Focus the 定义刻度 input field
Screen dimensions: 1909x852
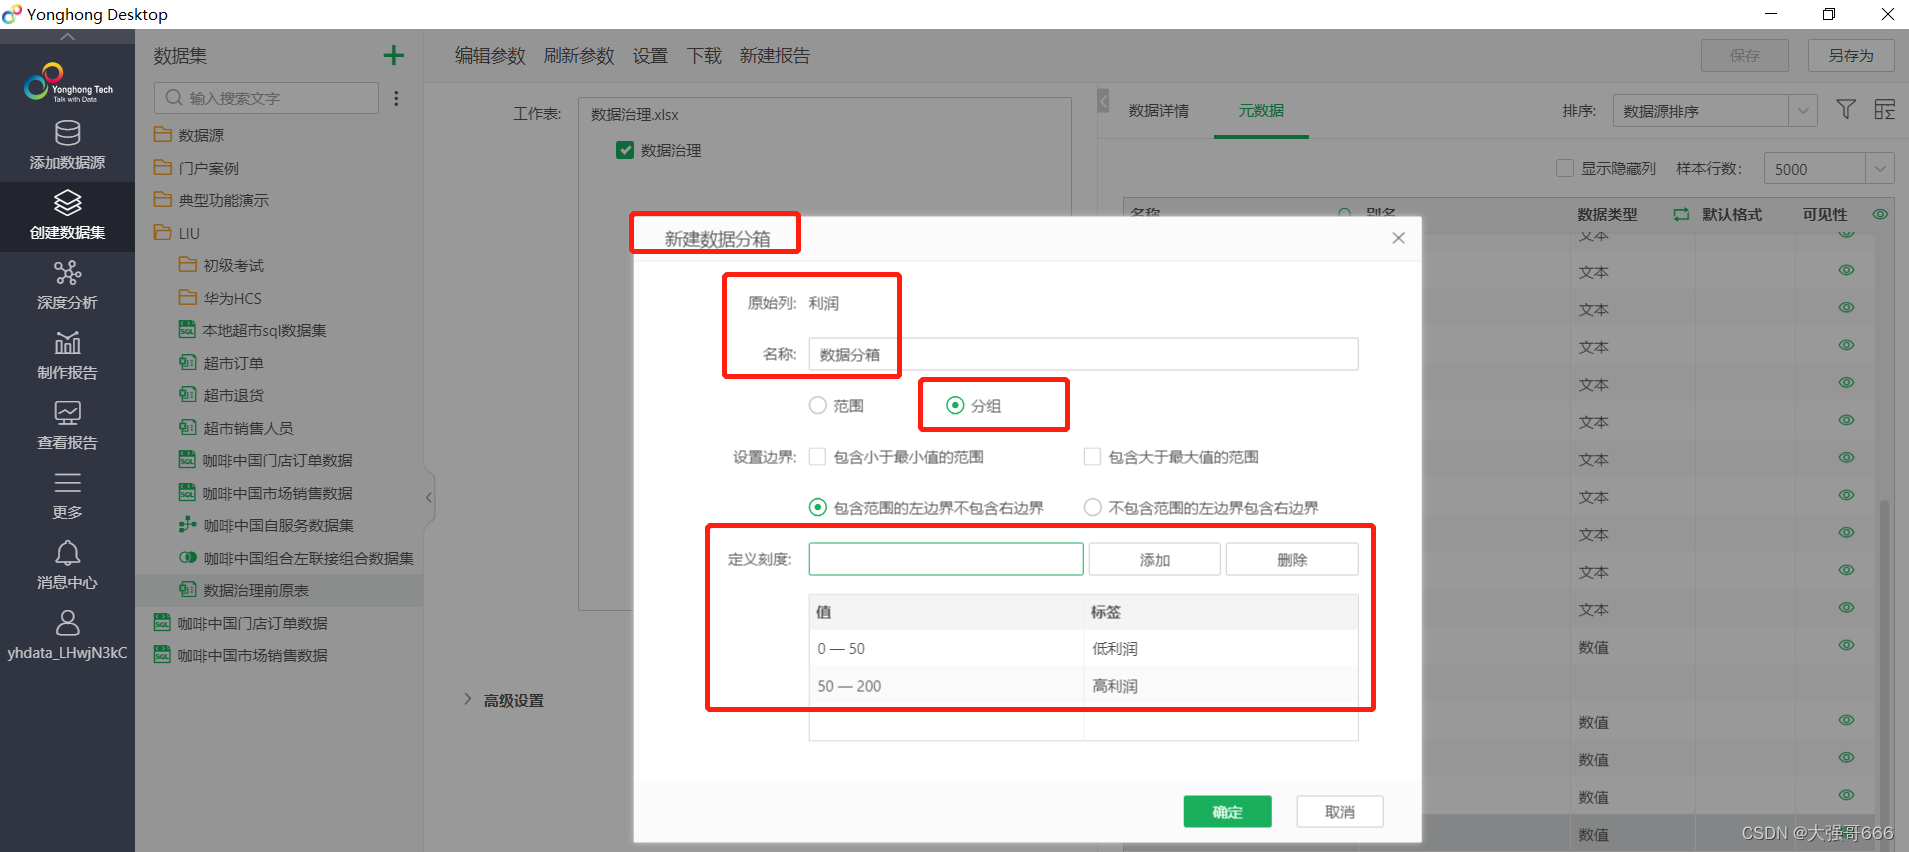point(946,559)
